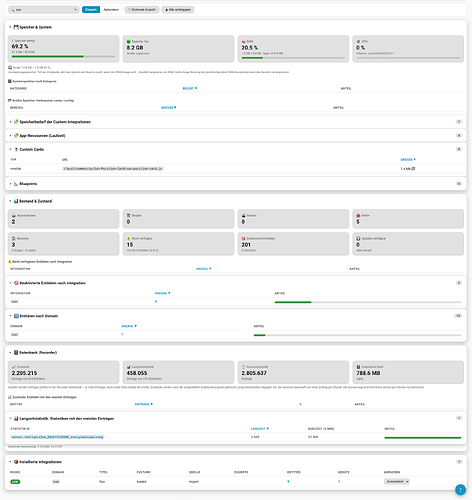Click the 'Updates verfügbar' icon
This screenshot has width=472, height=500.
point(359,238)
